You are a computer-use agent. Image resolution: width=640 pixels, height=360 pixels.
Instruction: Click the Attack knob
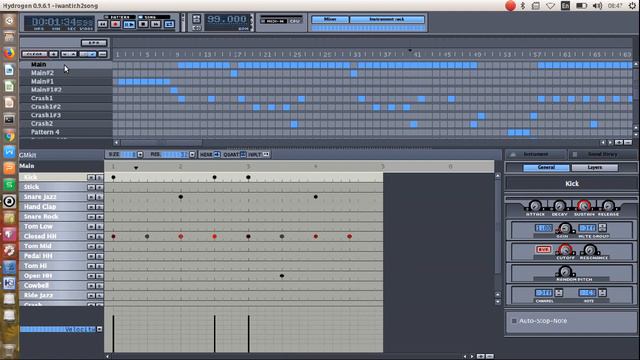point(535,206)
